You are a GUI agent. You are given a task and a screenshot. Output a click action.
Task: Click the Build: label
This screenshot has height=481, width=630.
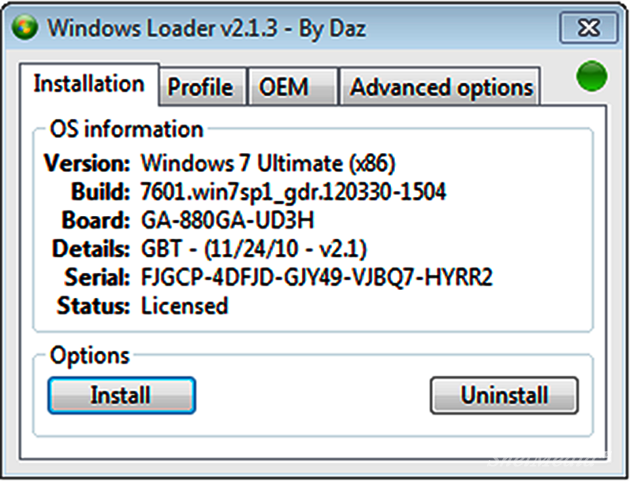(100, 192)
